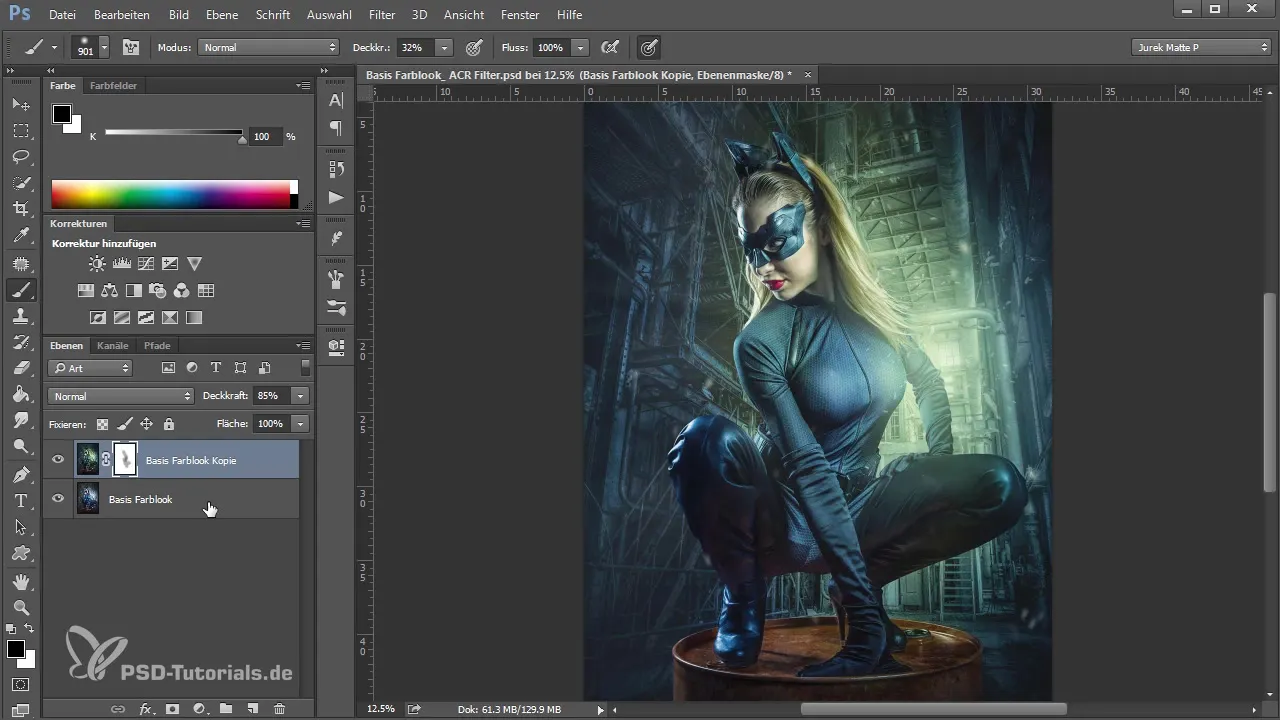Select the horizontal Type tool
This screenshot has width=1280, height=720.
pos(21,500)
